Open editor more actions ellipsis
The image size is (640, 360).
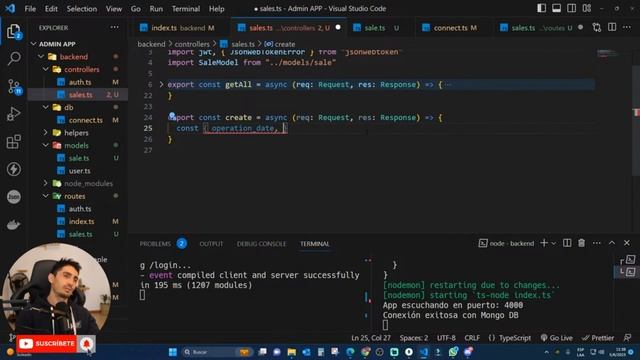click(x=627, y=27)
